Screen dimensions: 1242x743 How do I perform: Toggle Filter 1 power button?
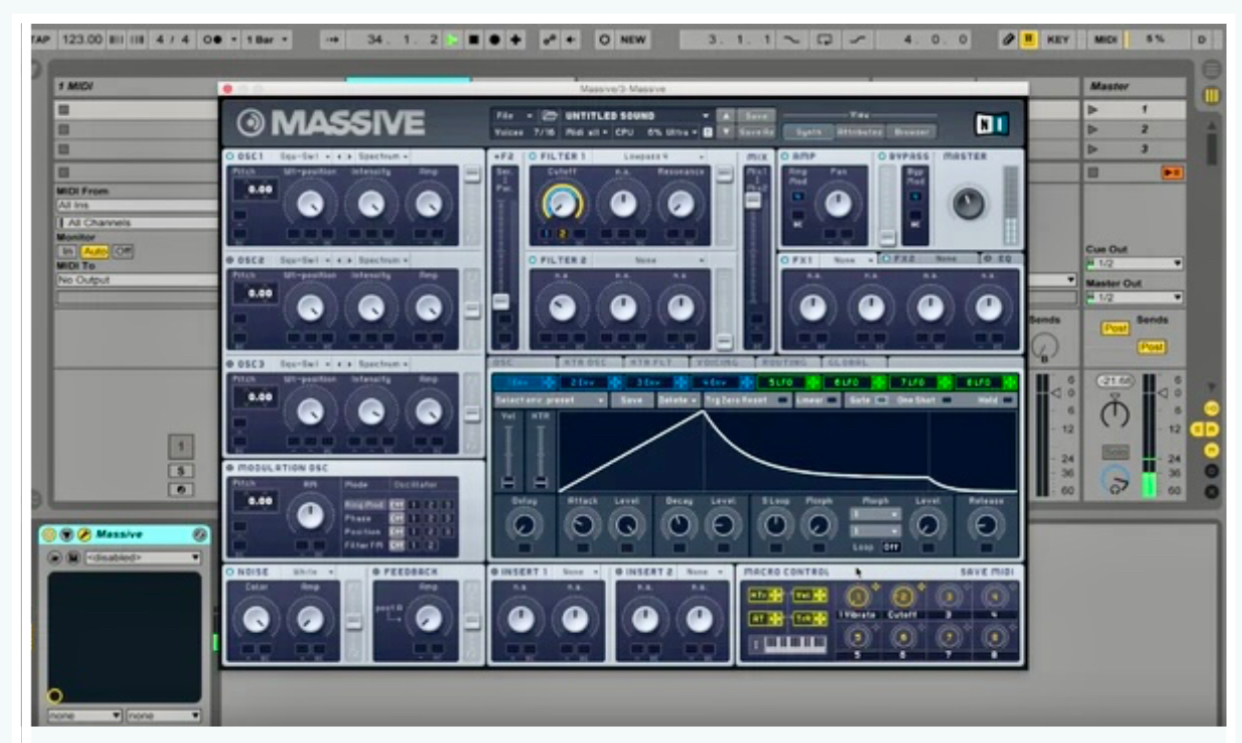[x=533, y=157]
